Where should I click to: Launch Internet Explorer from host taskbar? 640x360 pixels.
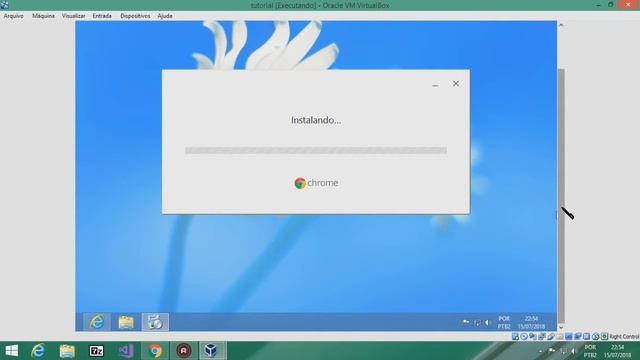point(38,351)
